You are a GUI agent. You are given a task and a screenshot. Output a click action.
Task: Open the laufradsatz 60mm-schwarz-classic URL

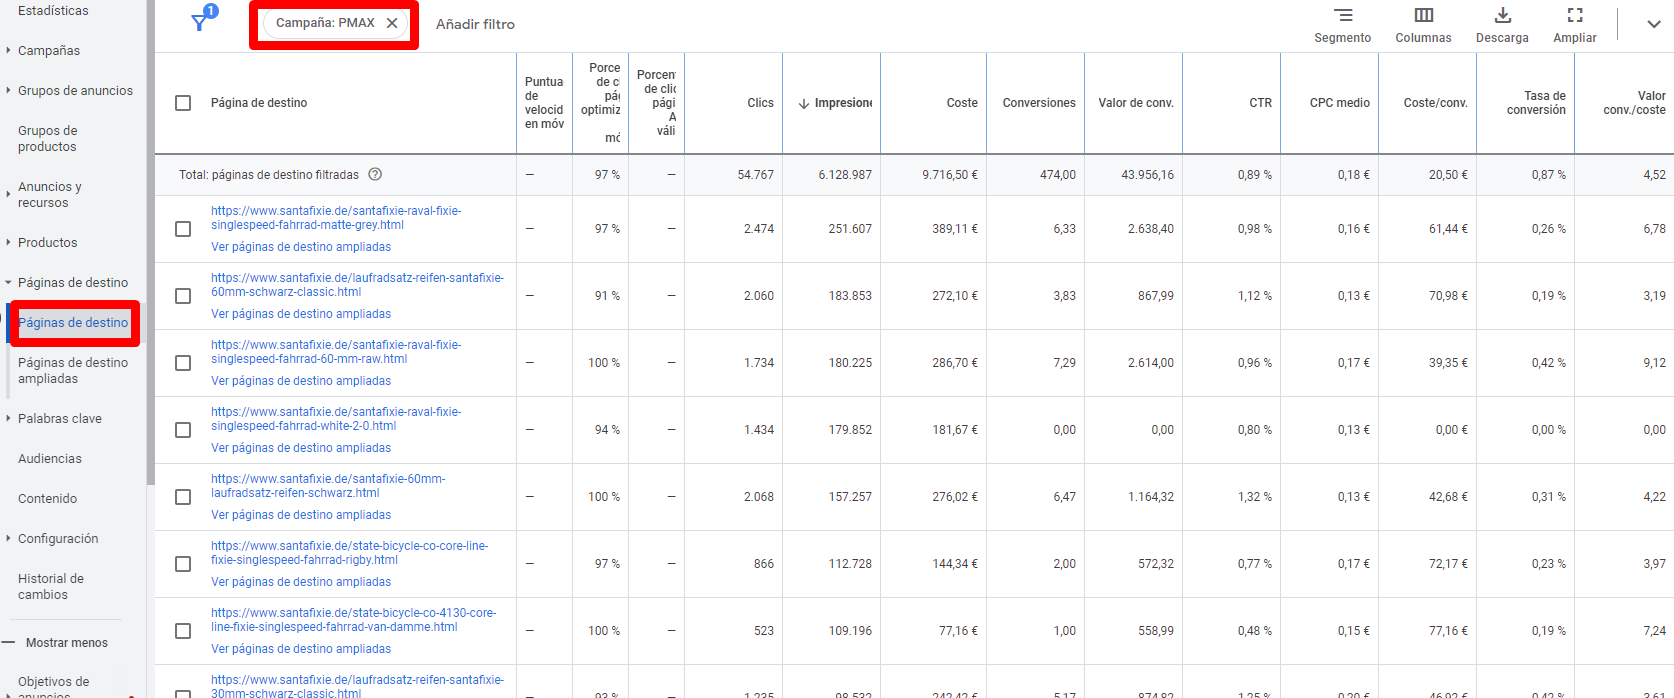tap(357, 285)
